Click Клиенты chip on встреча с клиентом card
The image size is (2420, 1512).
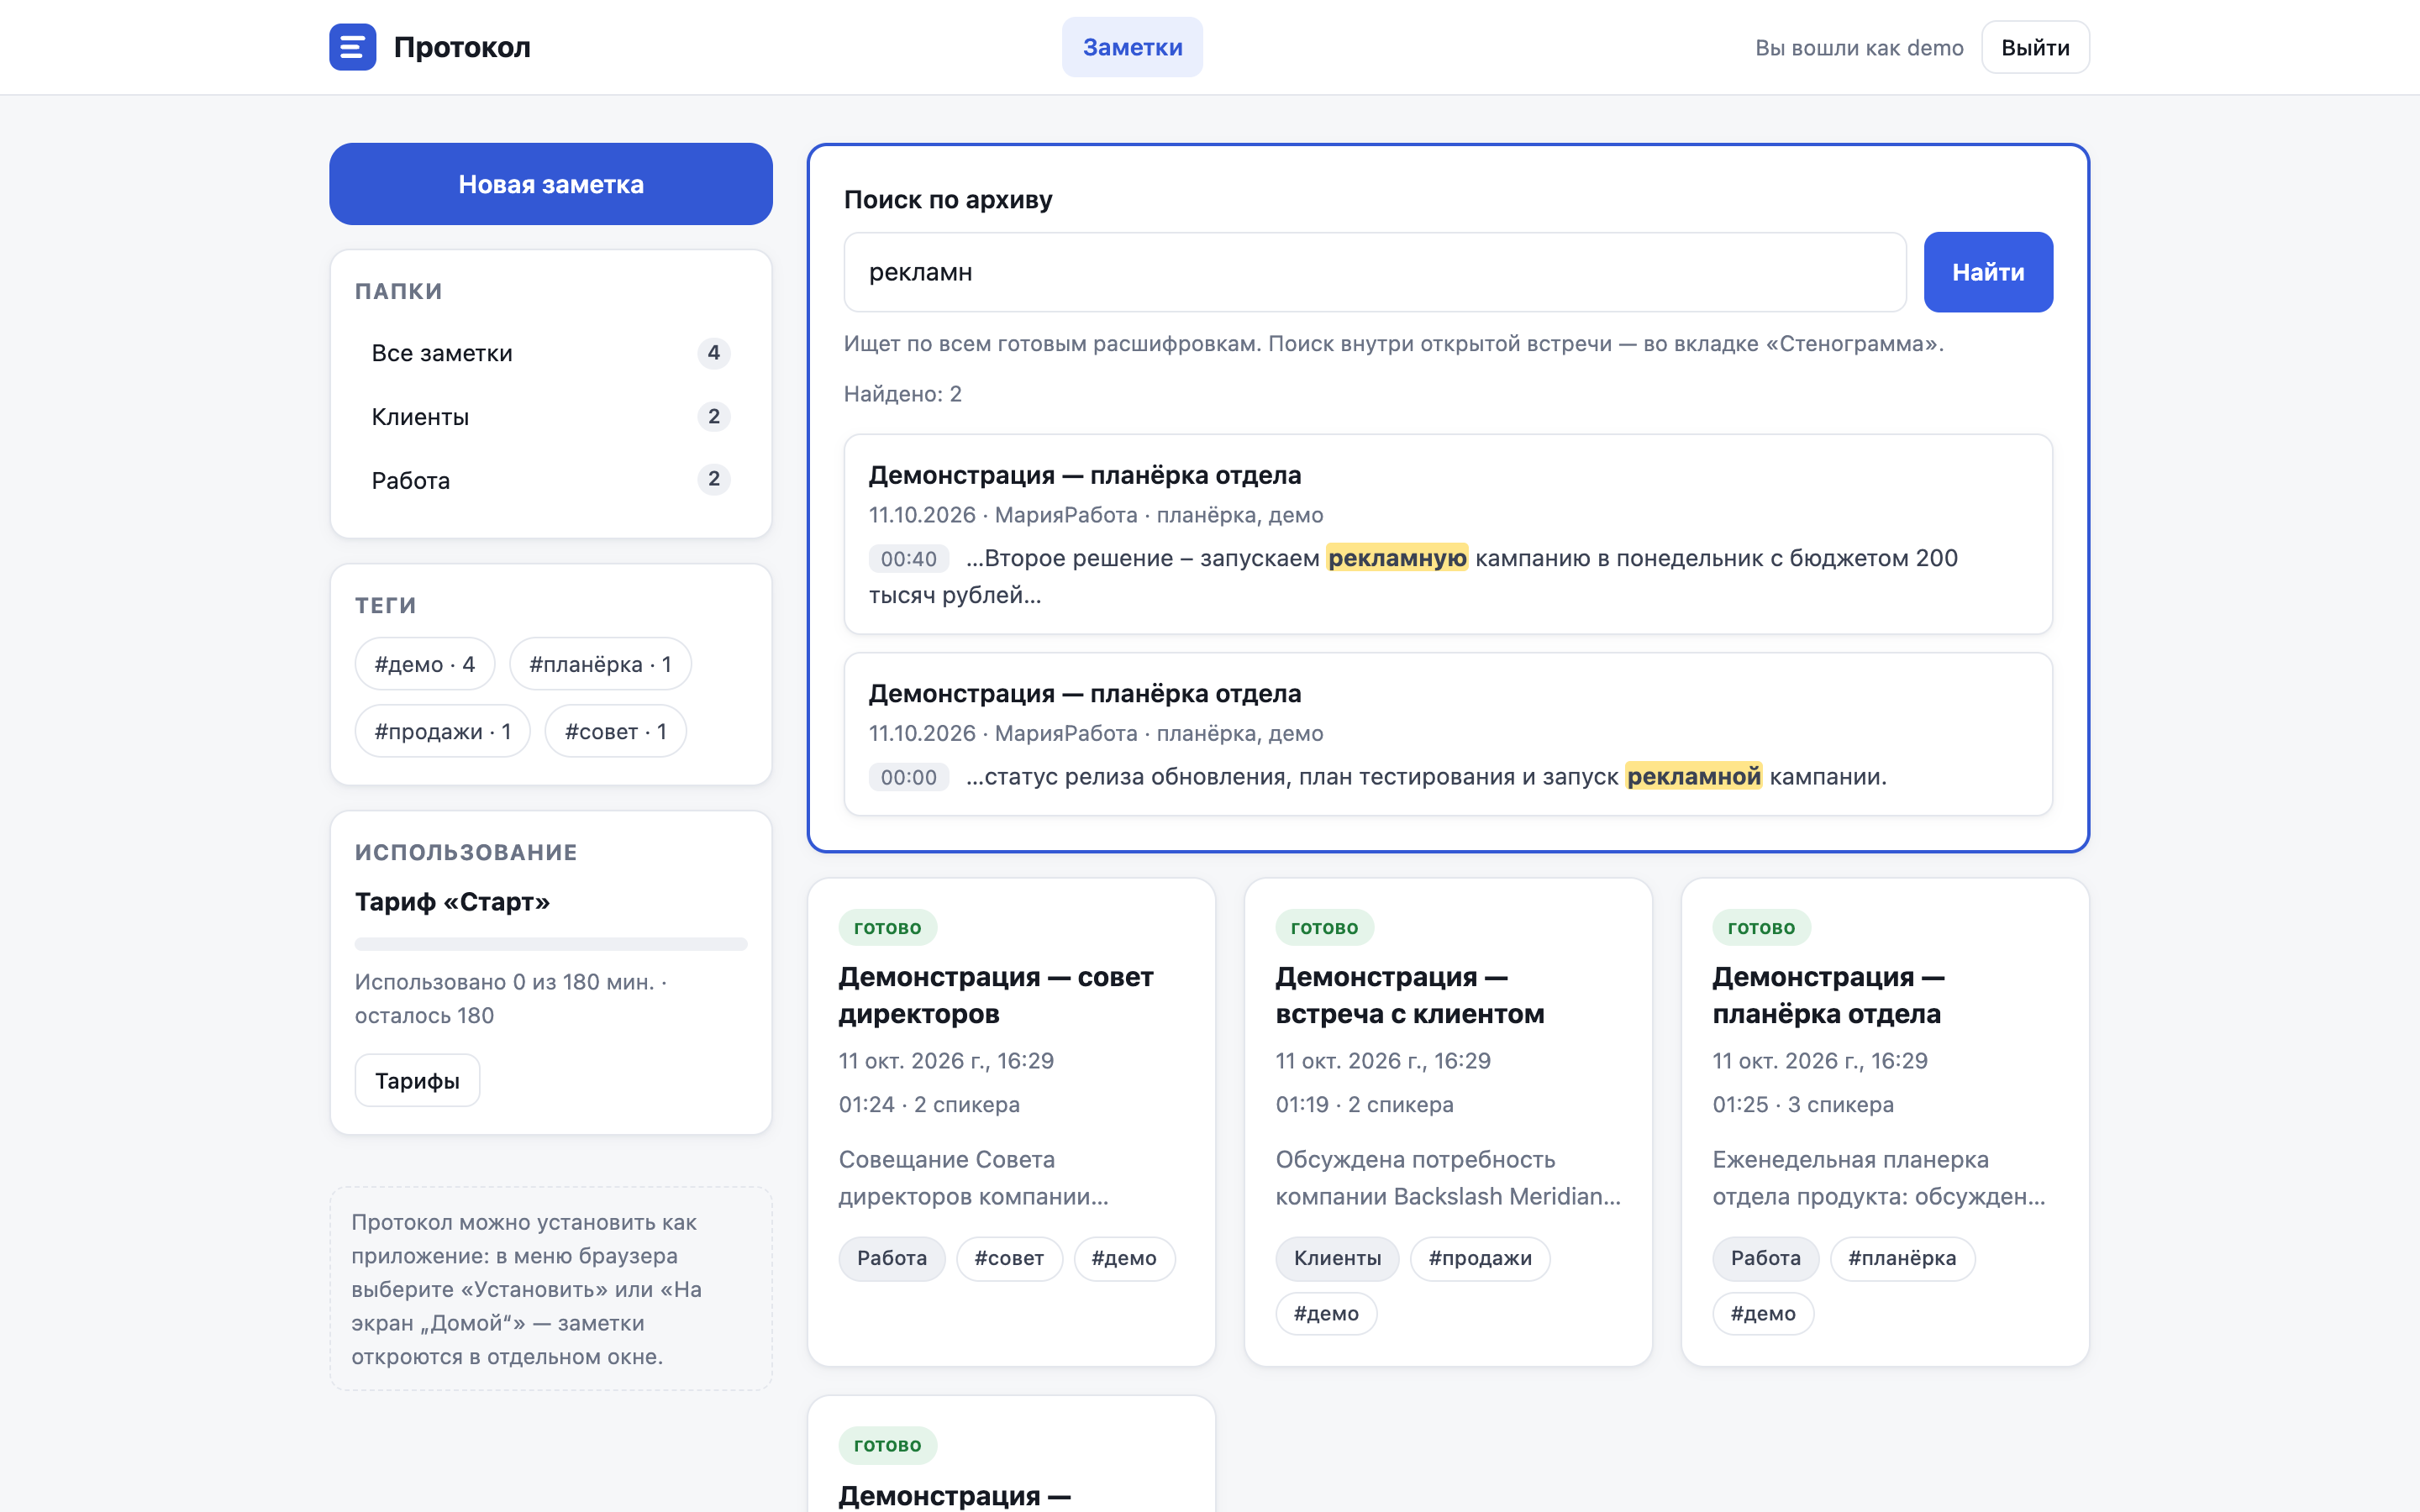point(1337,1258)
